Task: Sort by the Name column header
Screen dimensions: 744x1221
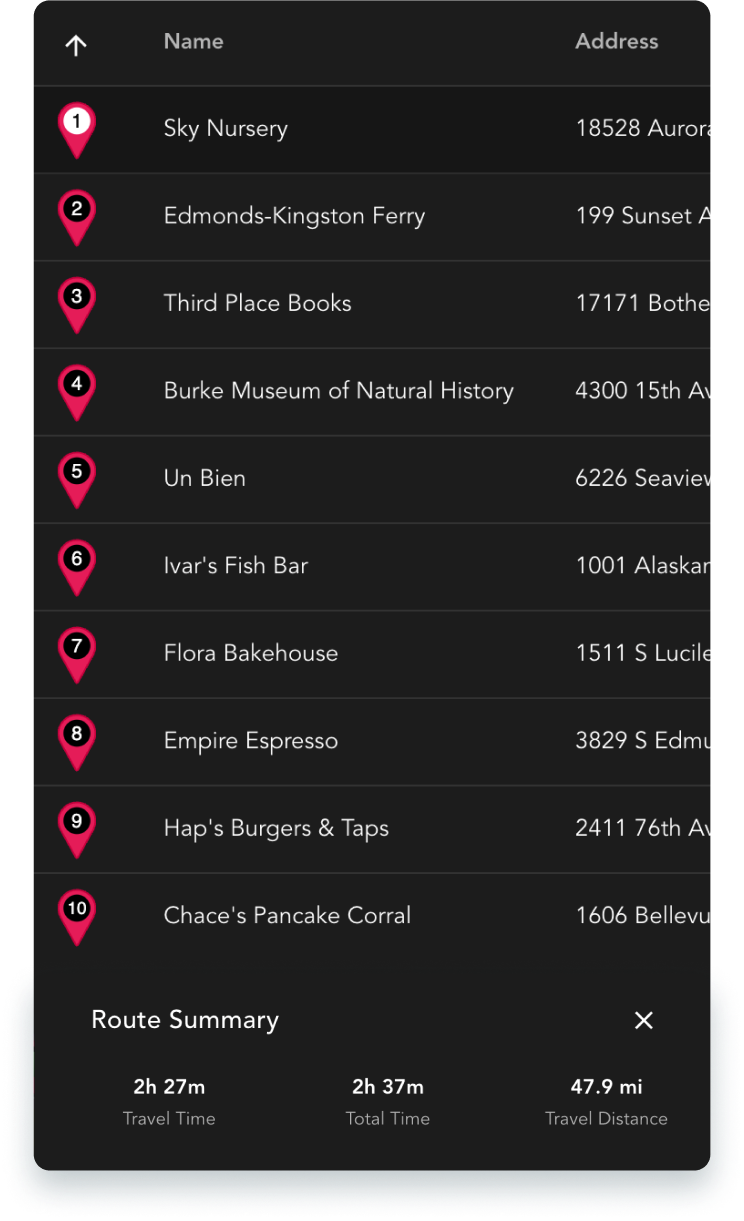Action: (193, 42)
